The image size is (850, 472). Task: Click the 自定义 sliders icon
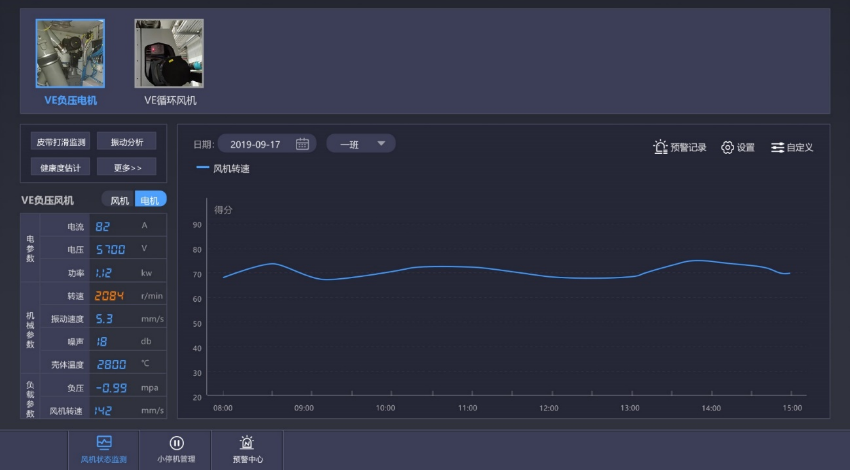(x=777, y=147)
